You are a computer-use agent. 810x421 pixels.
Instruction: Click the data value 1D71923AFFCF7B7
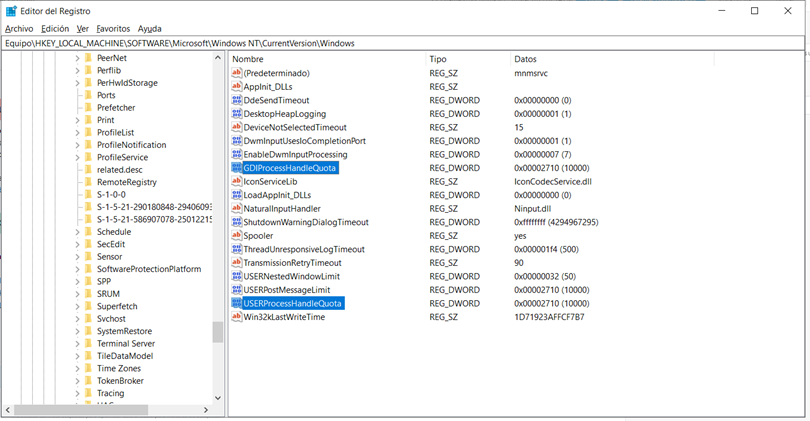(549, 317)
